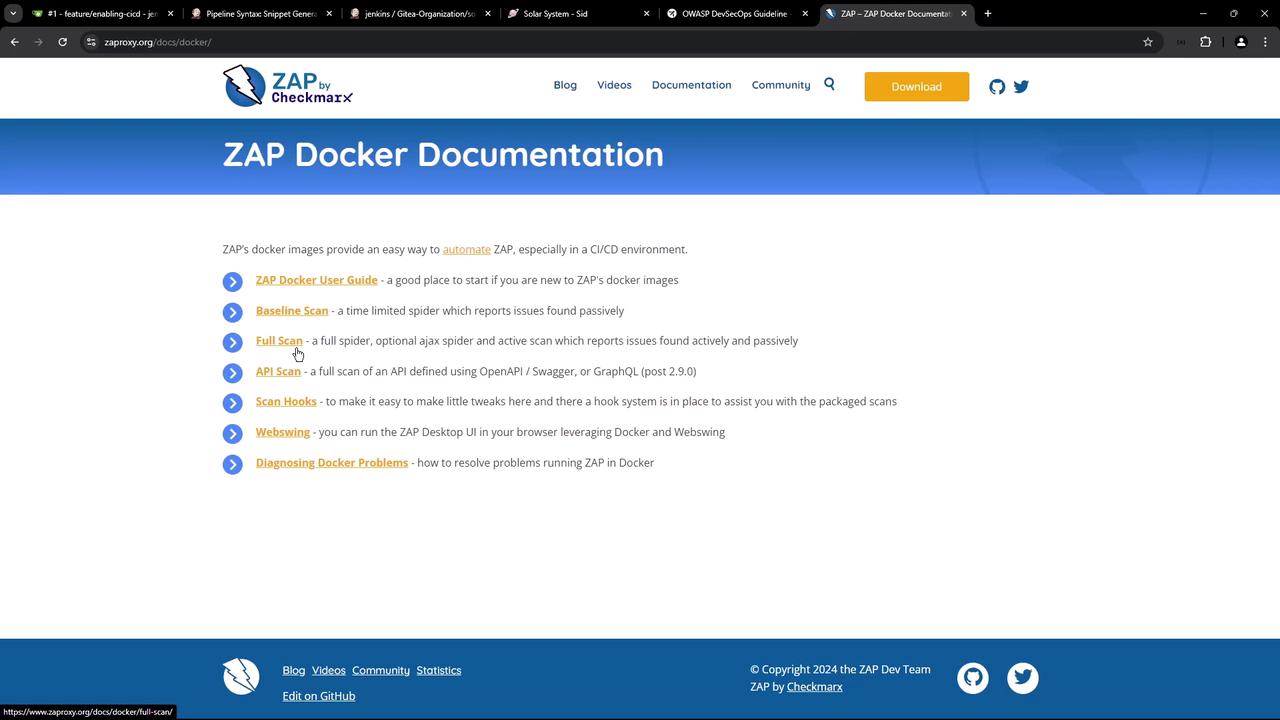
Task: Open the browser three-dot menu
Action: pos(1266,42)
